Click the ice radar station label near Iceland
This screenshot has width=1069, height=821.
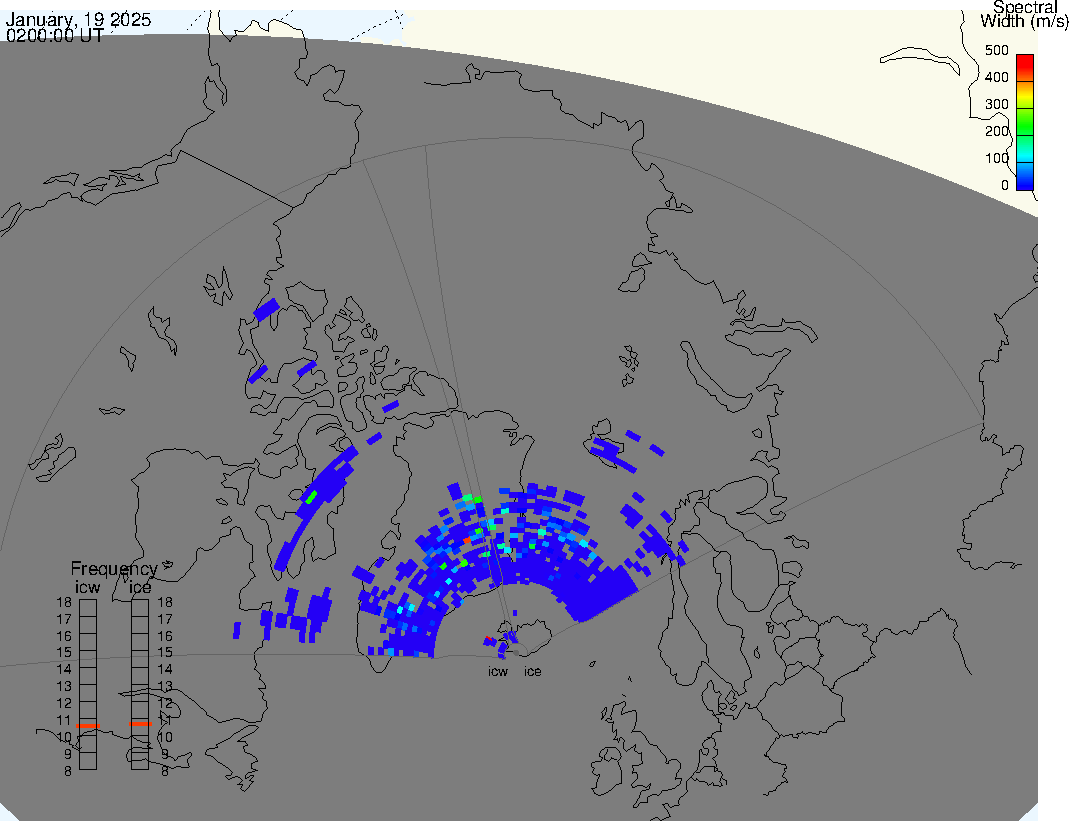[532, 672]
